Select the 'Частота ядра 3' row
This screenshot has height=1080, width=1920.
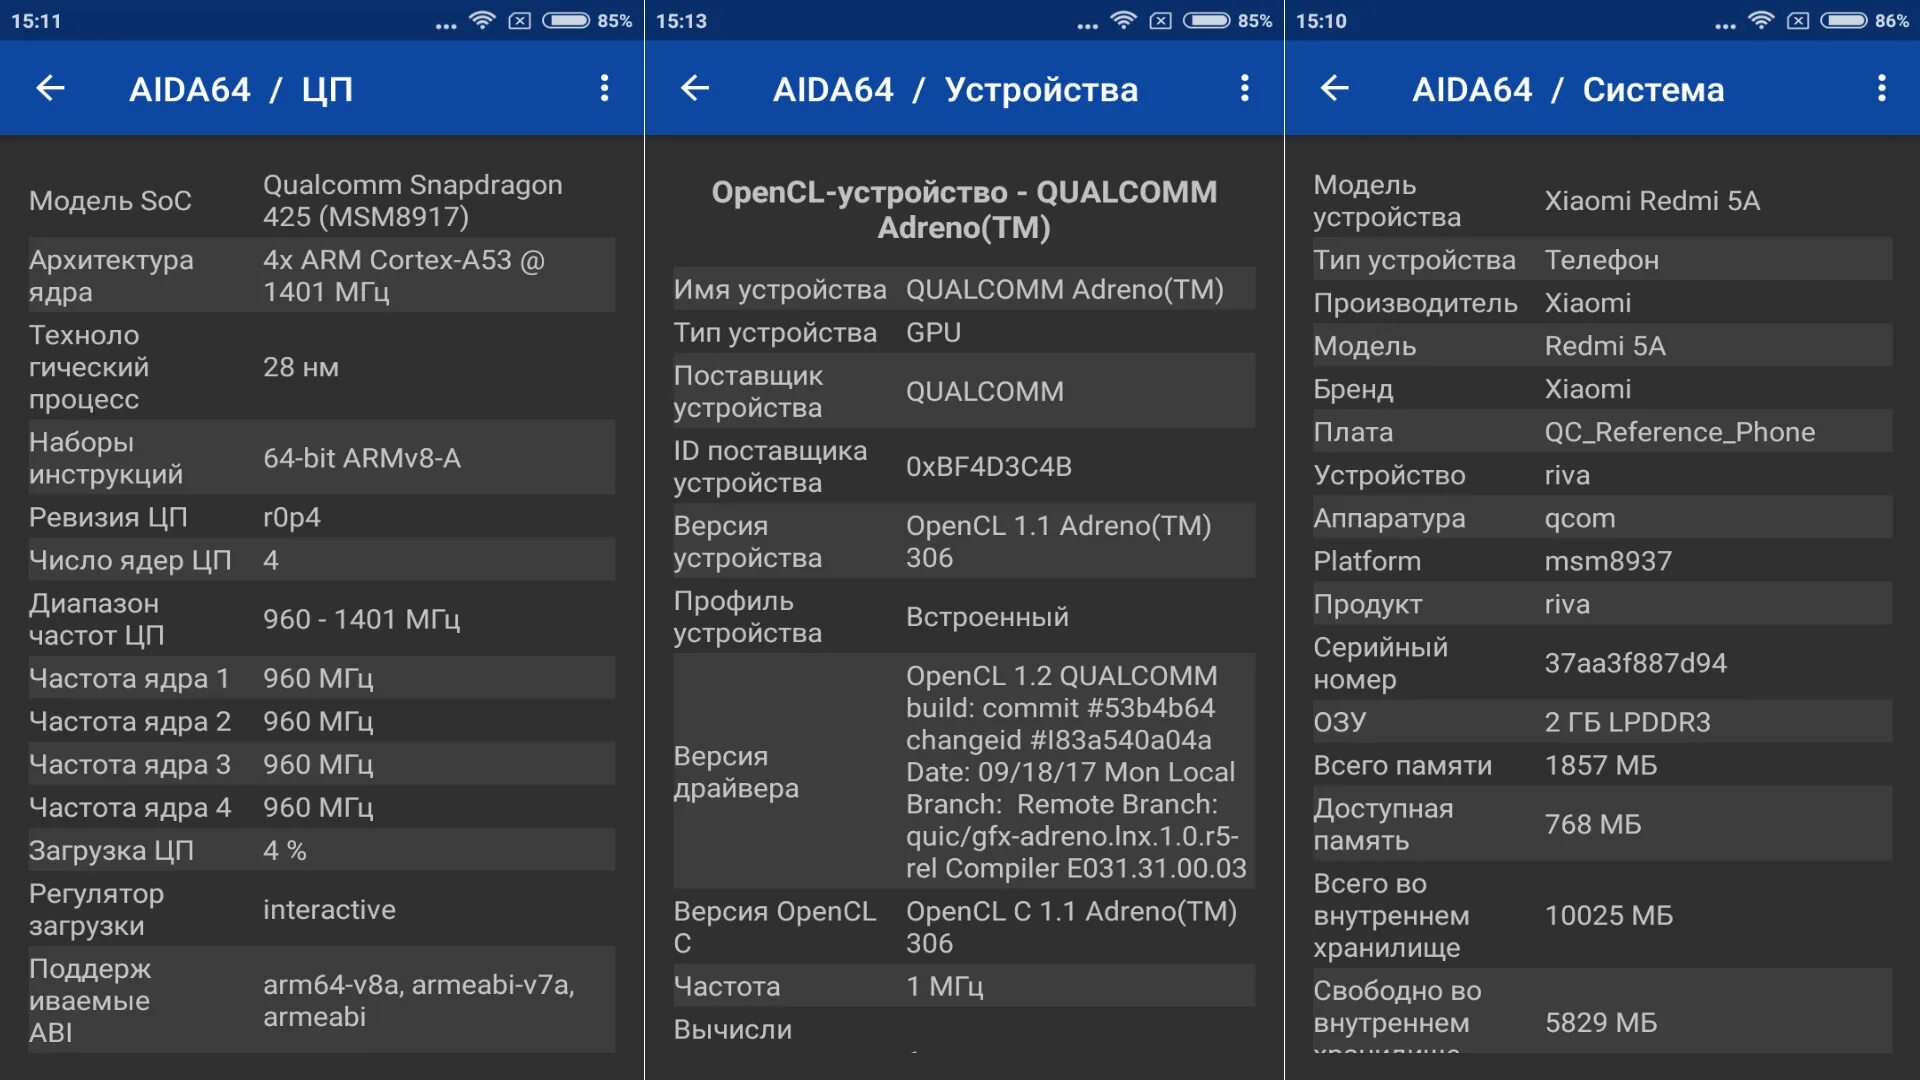[x=321, y=764]
